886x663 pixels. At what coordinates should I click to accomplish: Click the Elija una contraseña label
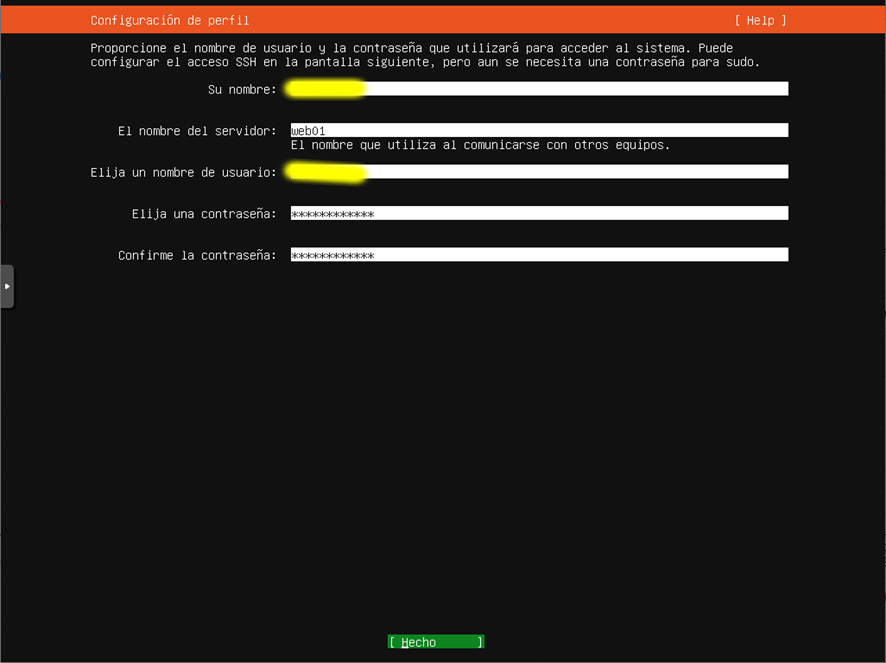click(x=204, y=214)
